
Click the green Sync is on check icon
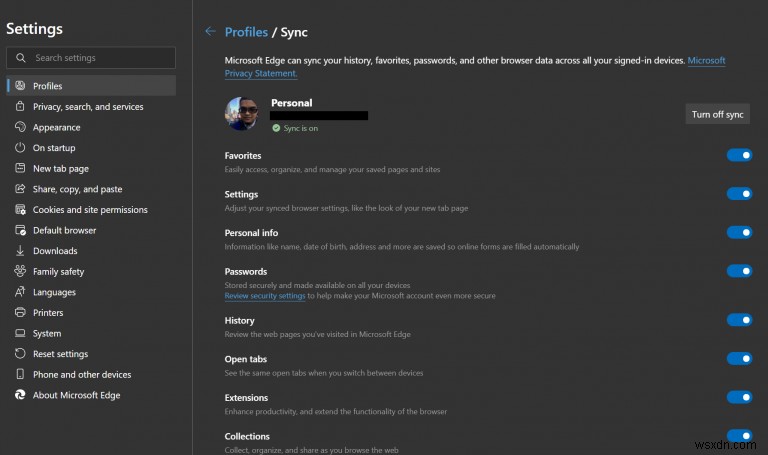[276, 128]
